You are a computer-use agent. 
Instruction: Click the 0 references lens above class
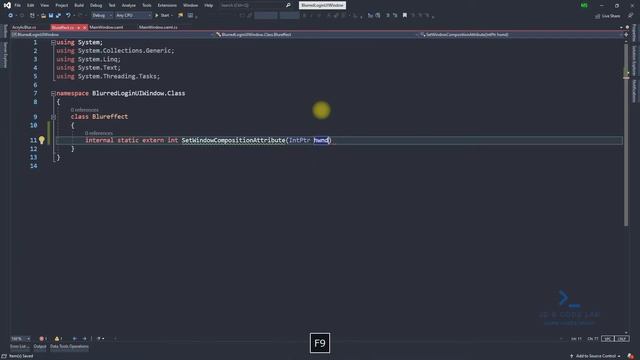pos(84,110)
